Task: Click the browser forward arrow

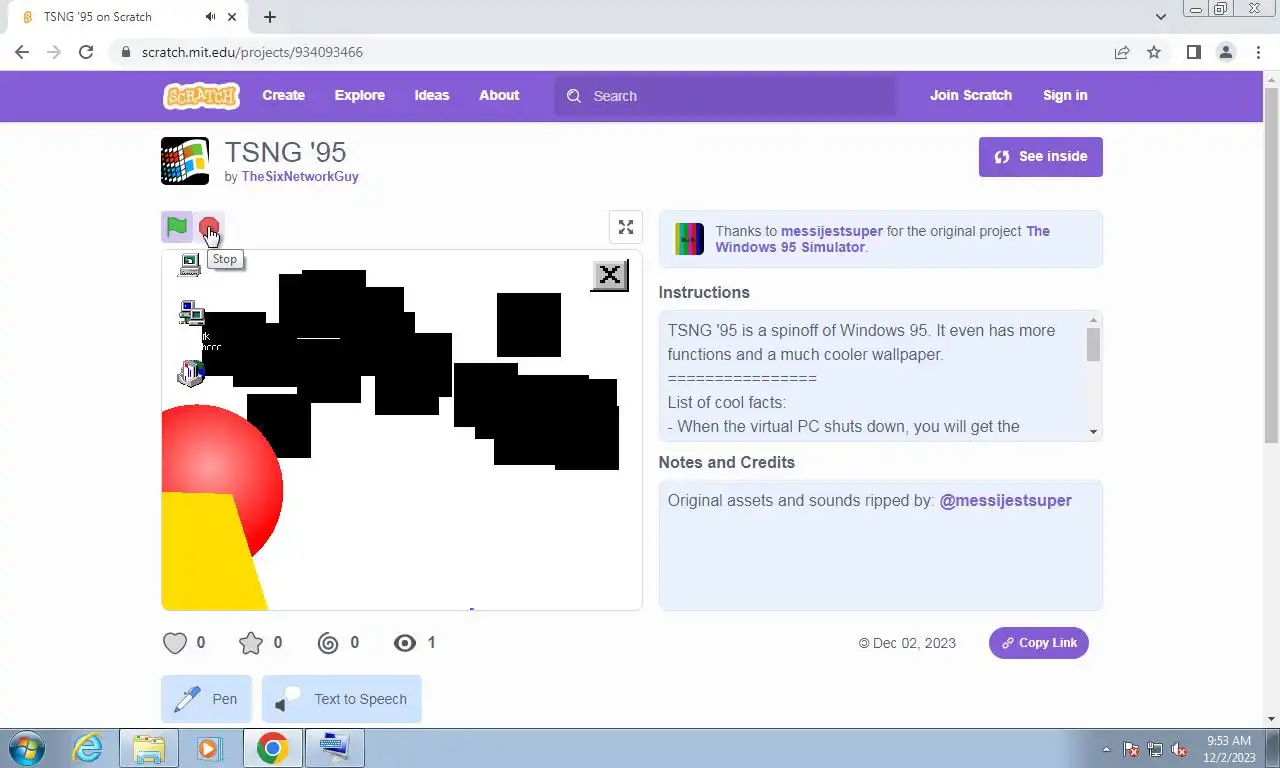Action: click(x=54, y=52)
